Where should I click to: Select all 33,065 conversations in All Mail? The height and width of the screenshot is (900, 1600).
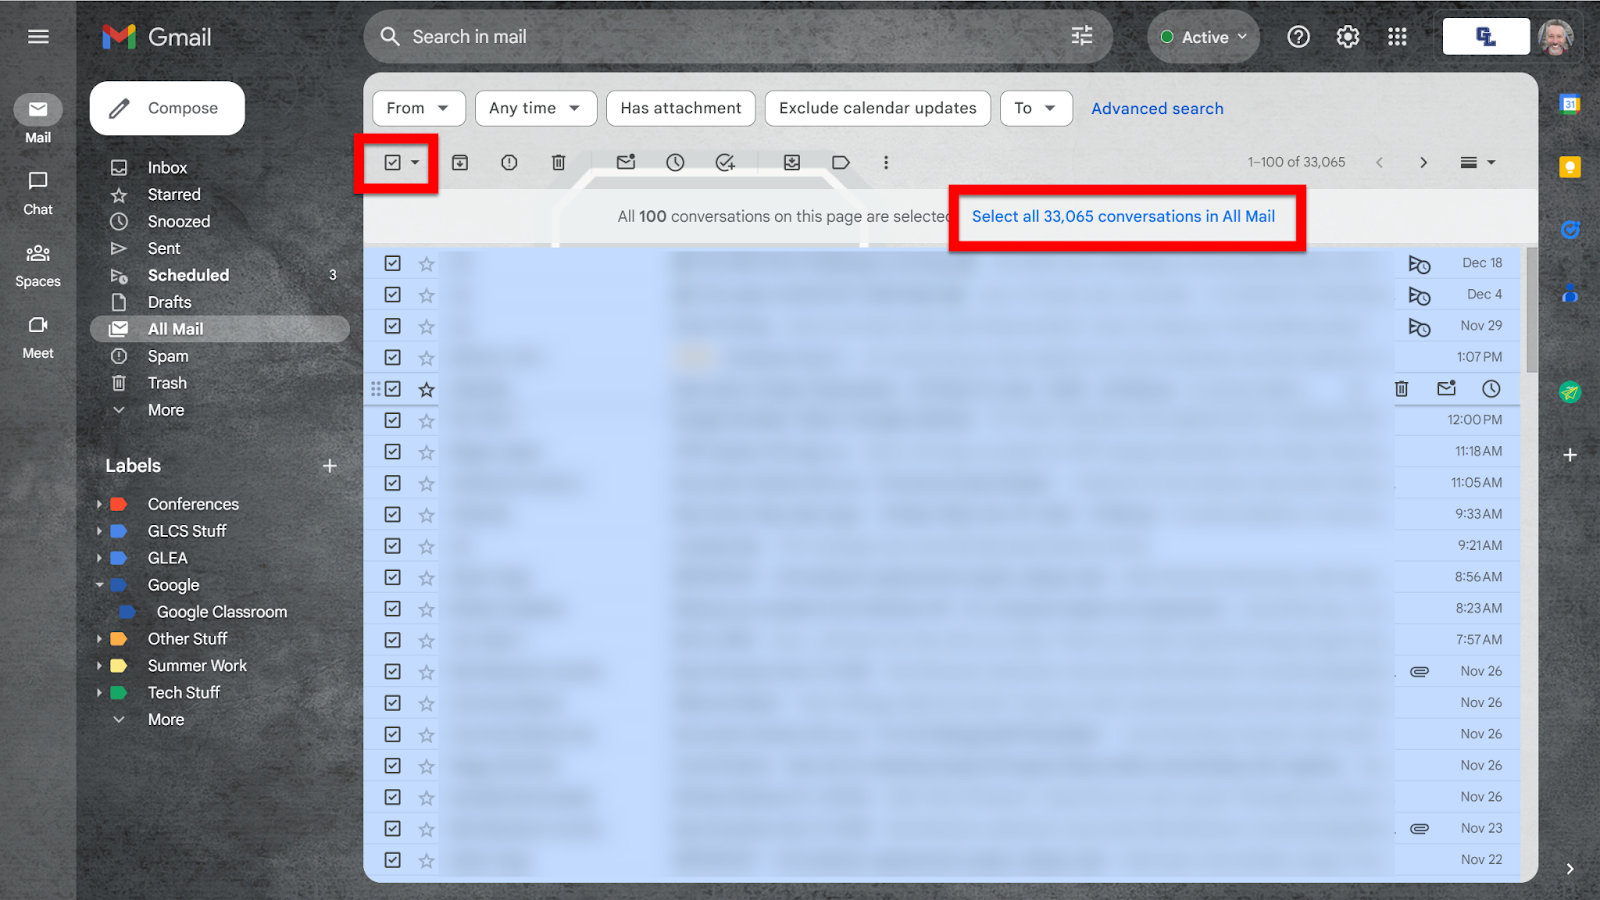pos(1123,216)
